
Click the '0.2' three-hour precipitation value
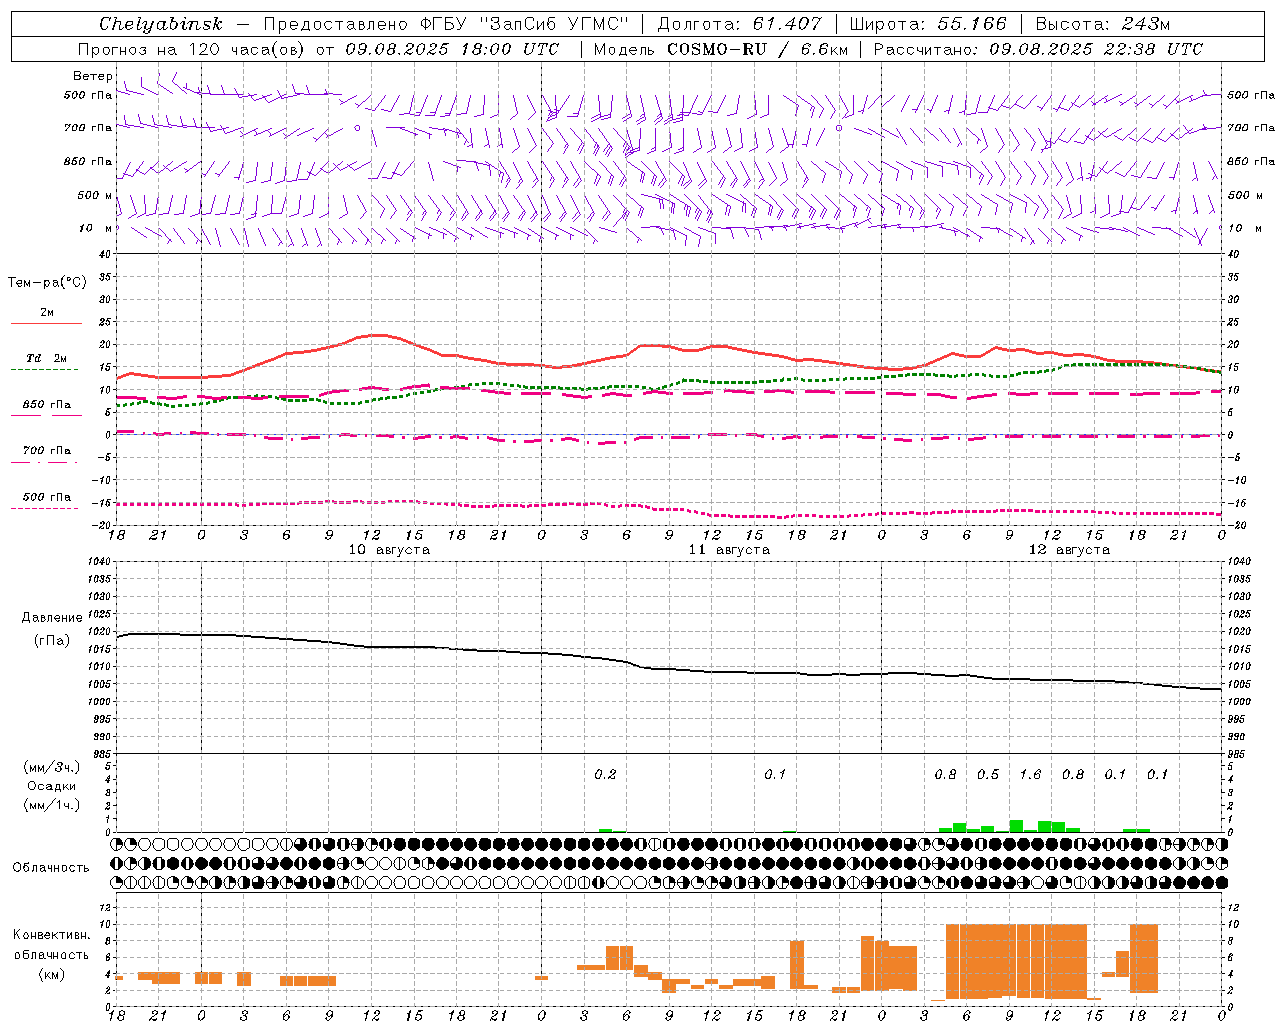pos(605,774)
